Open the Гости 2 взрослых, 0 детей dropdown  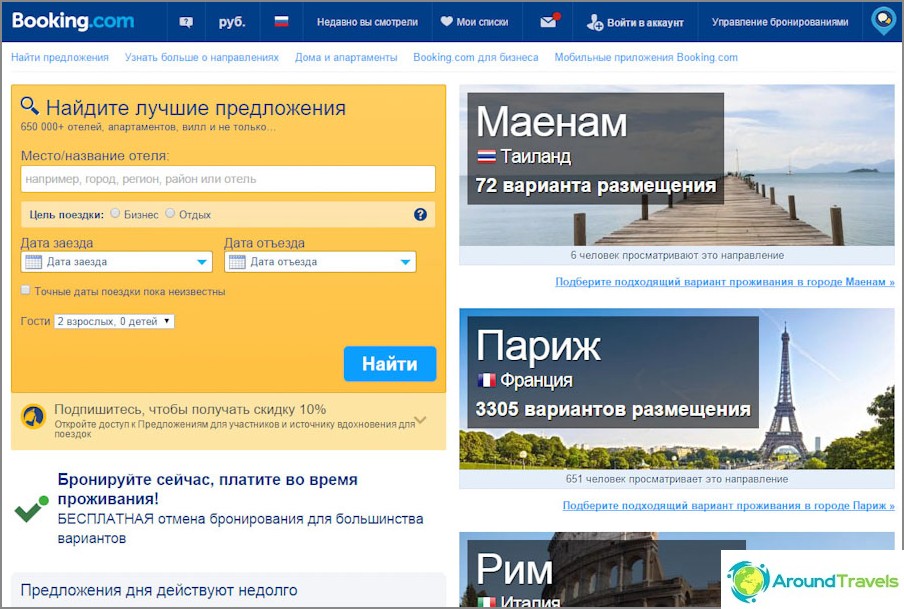[114, 321]
